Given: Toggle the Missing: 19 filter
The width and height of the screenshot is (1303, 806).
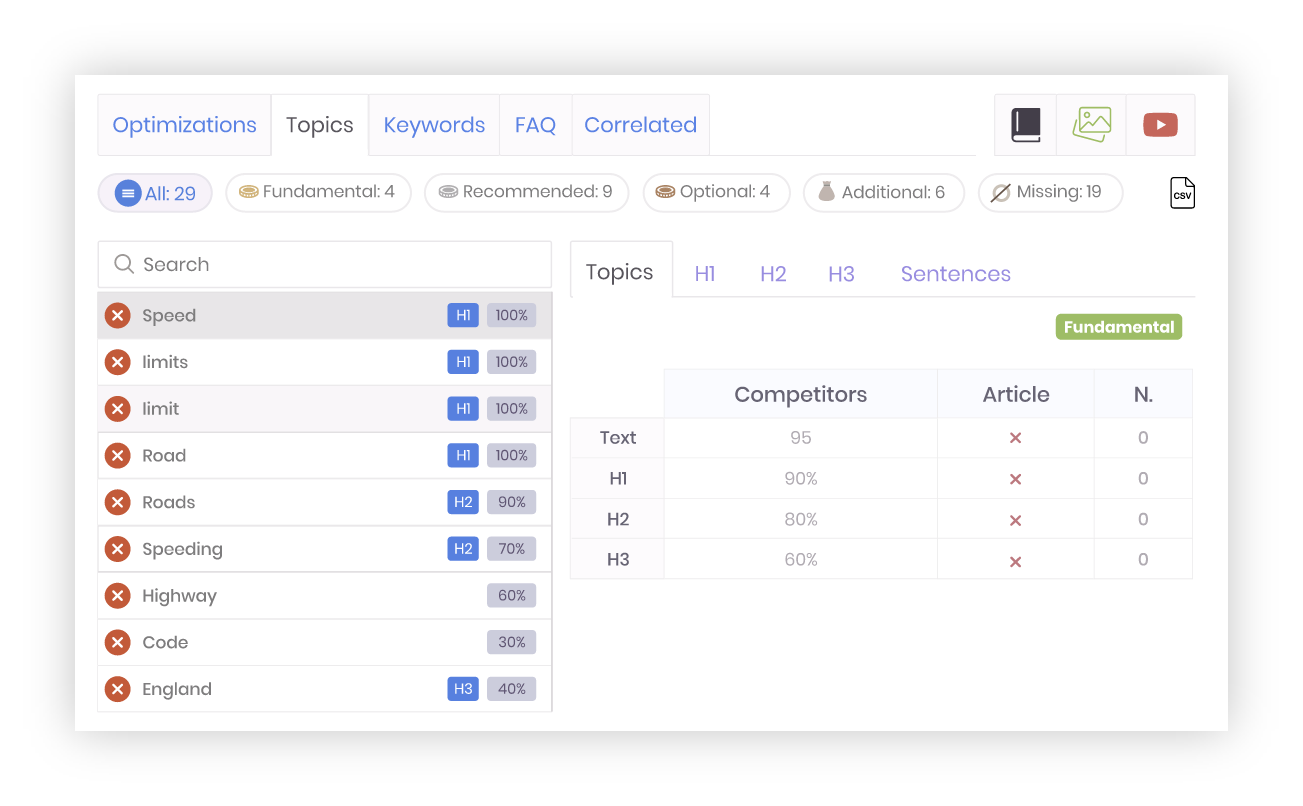Looking at the screenshot, I should click(x=1050, y=192).
